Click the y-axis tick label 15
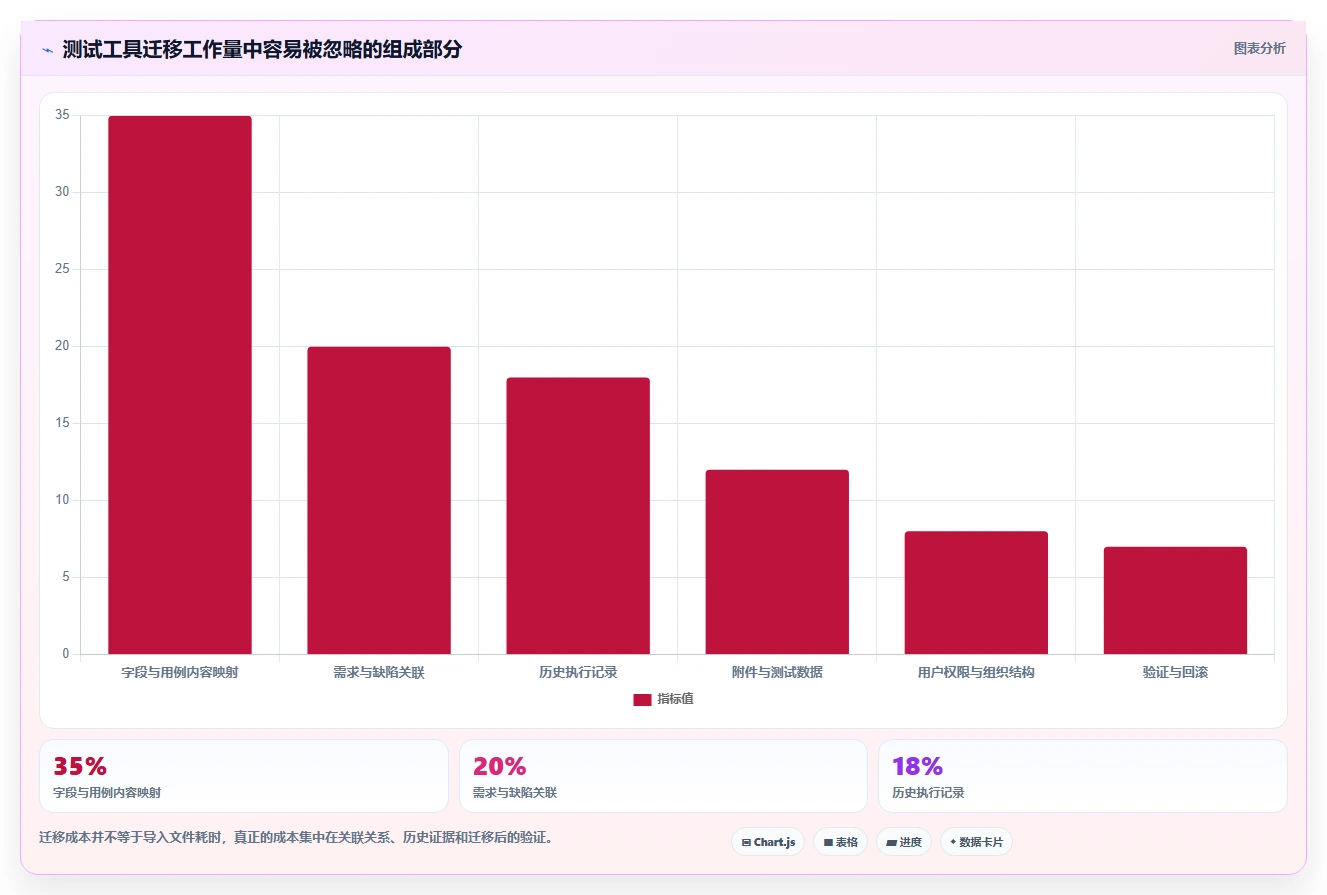 point(63,423)
